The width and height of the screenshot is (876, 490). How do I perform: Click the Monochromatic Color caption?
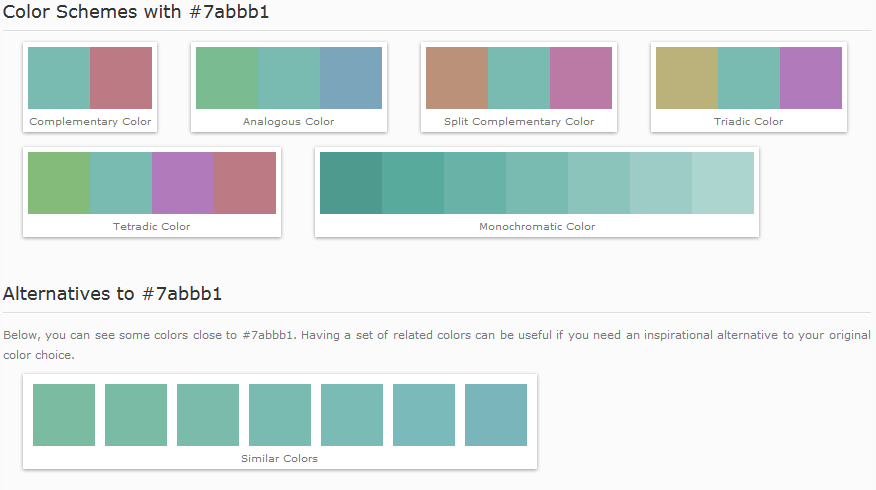click(537, 227)
